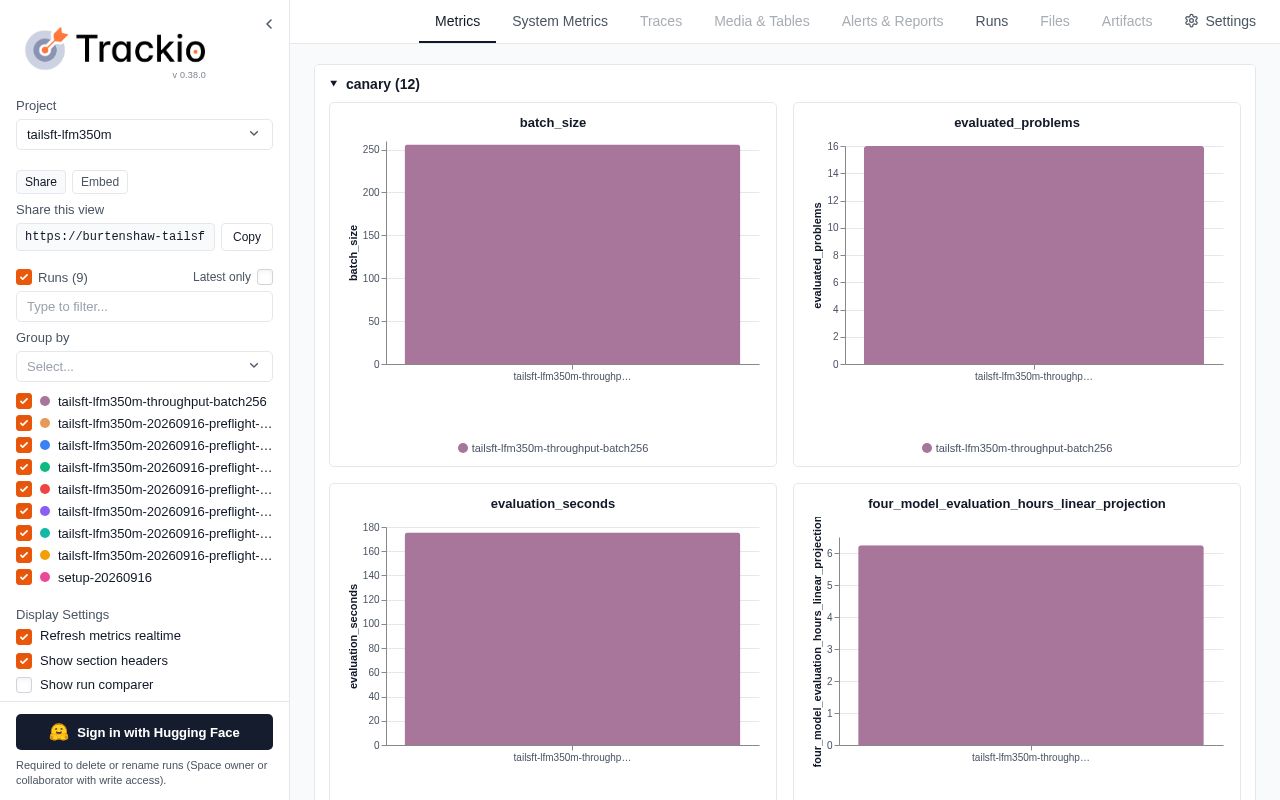Image resolution: width=1280 pixels, height=800 pixels.
Task: Click the four_model_evaluation_hours_linear_projection chart title
Action: click(1017, 504)
